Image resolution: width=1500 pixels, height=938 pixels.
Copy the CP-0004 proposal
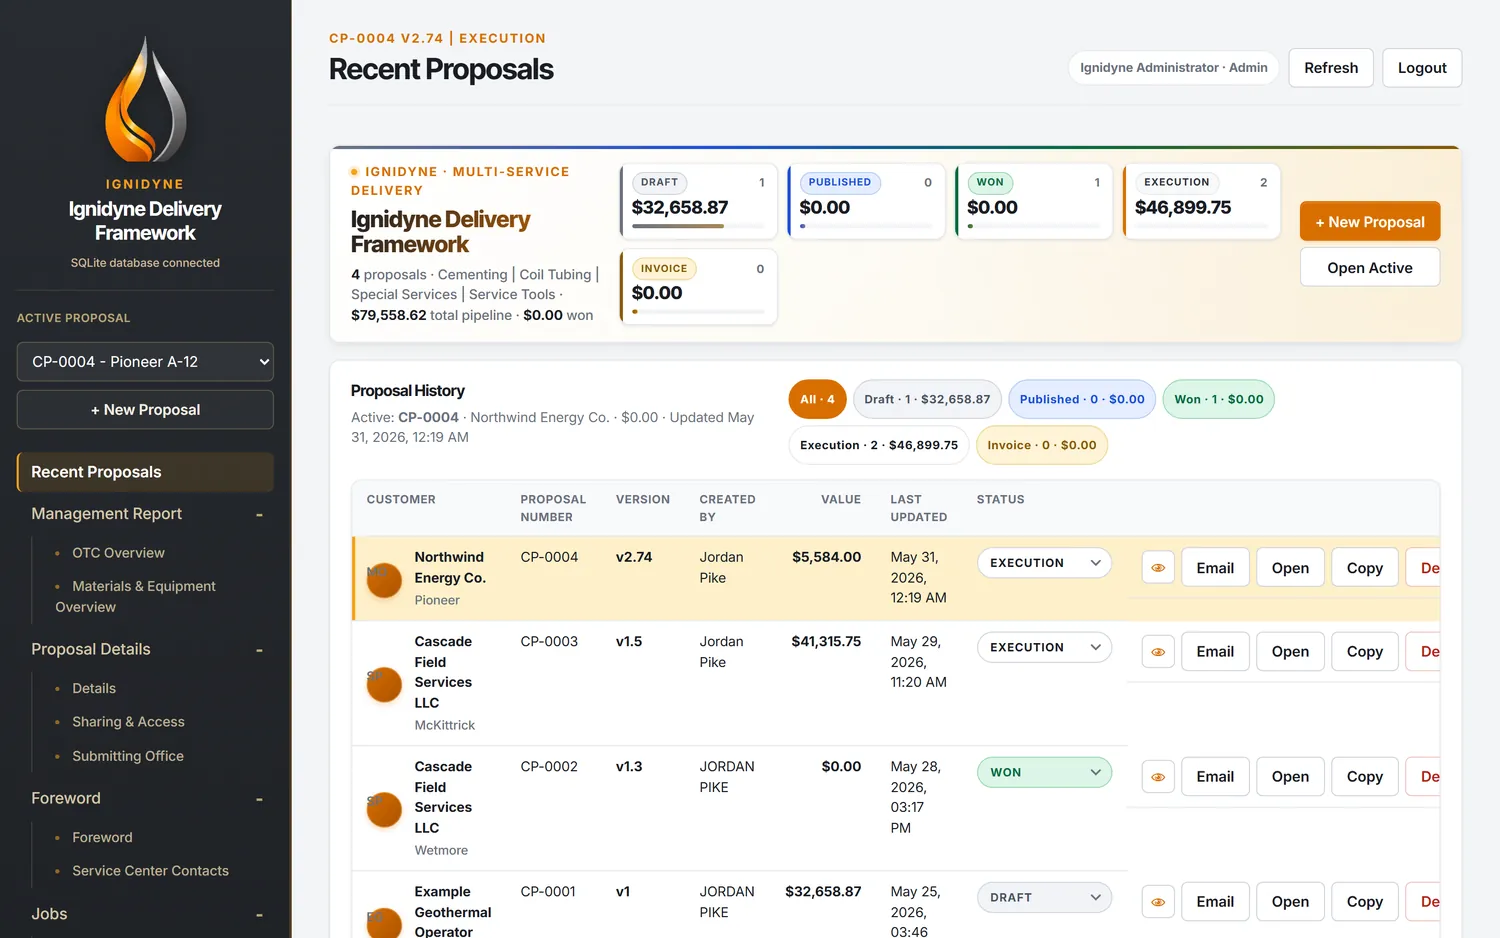[x=1365, y=568]
